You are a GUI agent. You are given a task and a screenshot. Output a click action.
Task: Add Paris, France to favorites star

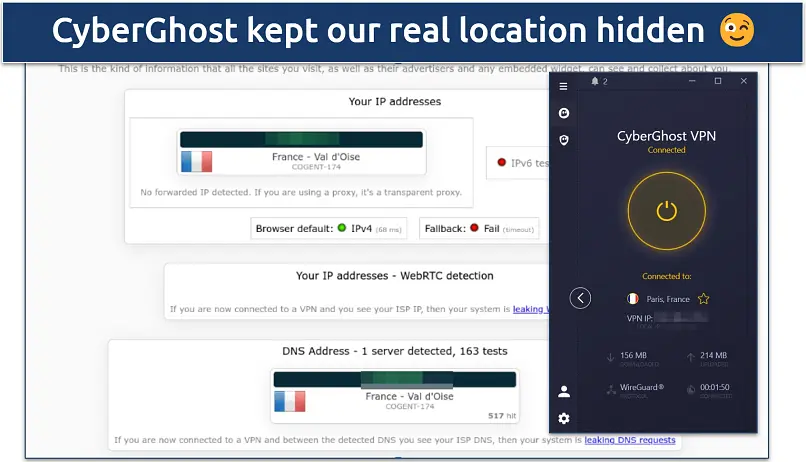click(x=704, y=298)
